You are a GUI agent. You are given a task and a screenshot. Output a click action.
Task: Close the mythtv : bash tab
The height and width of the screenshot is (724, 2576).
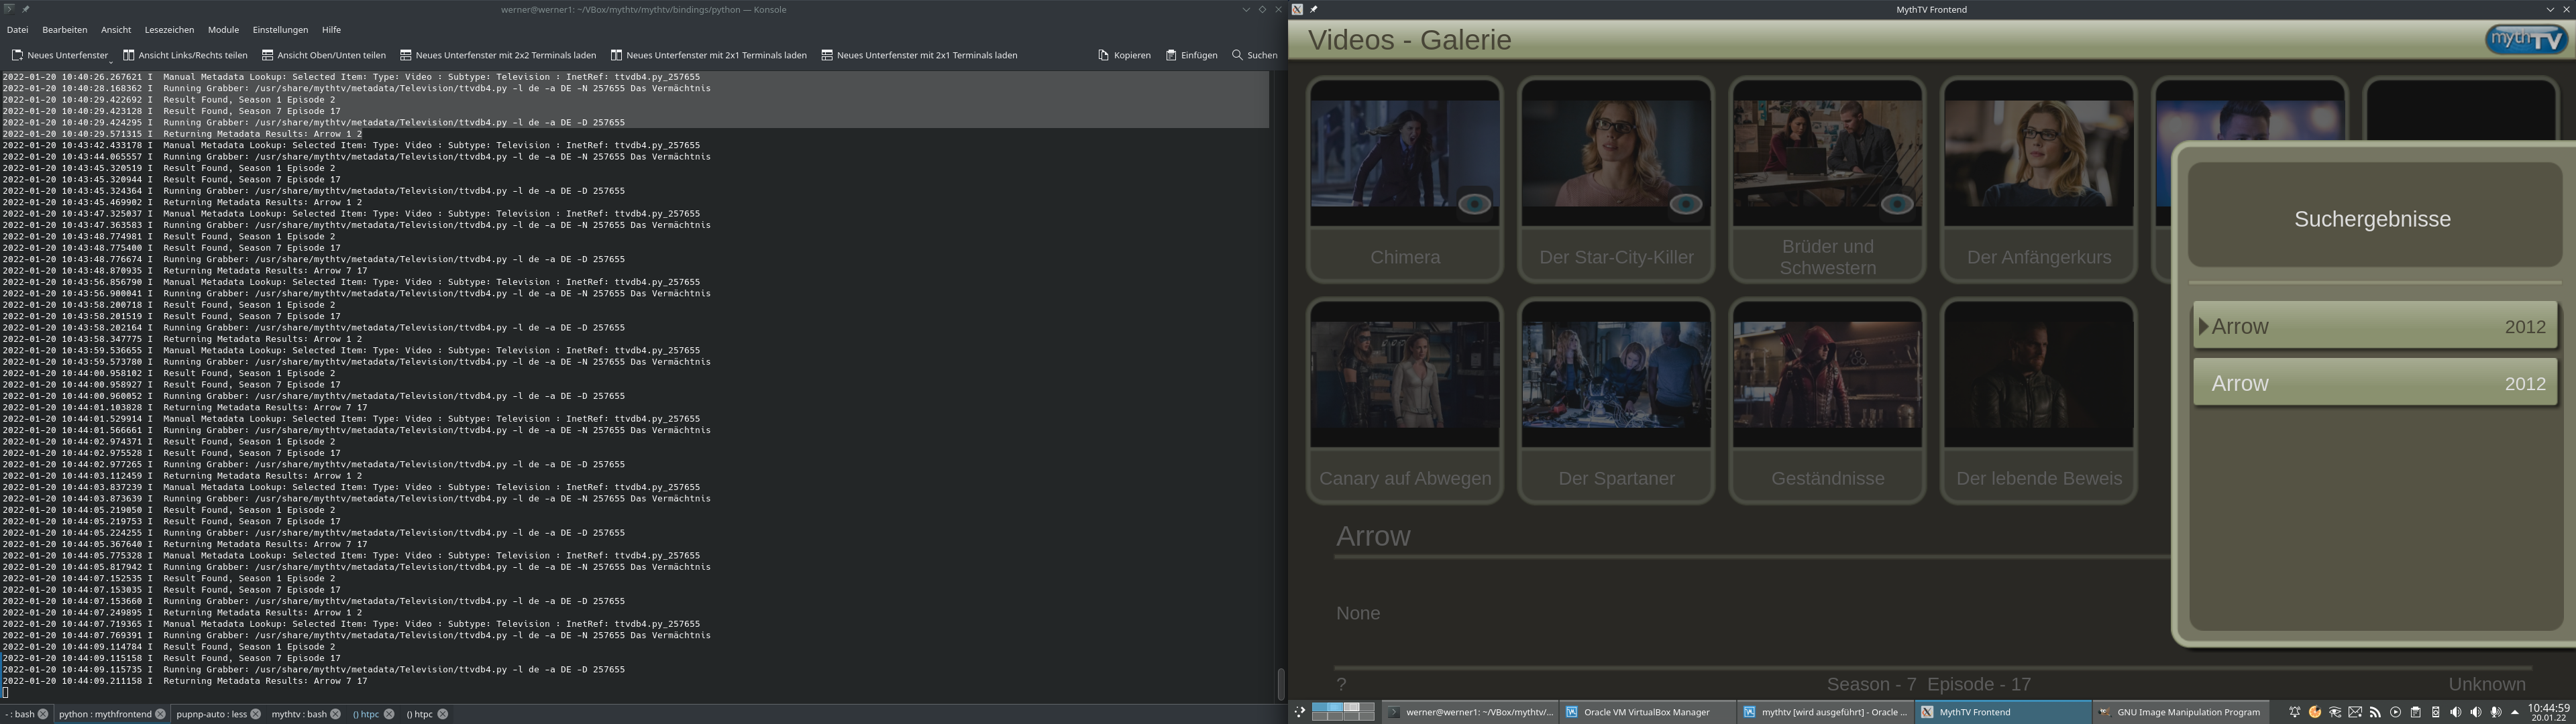pyautogui.click(x=336, y=714)
